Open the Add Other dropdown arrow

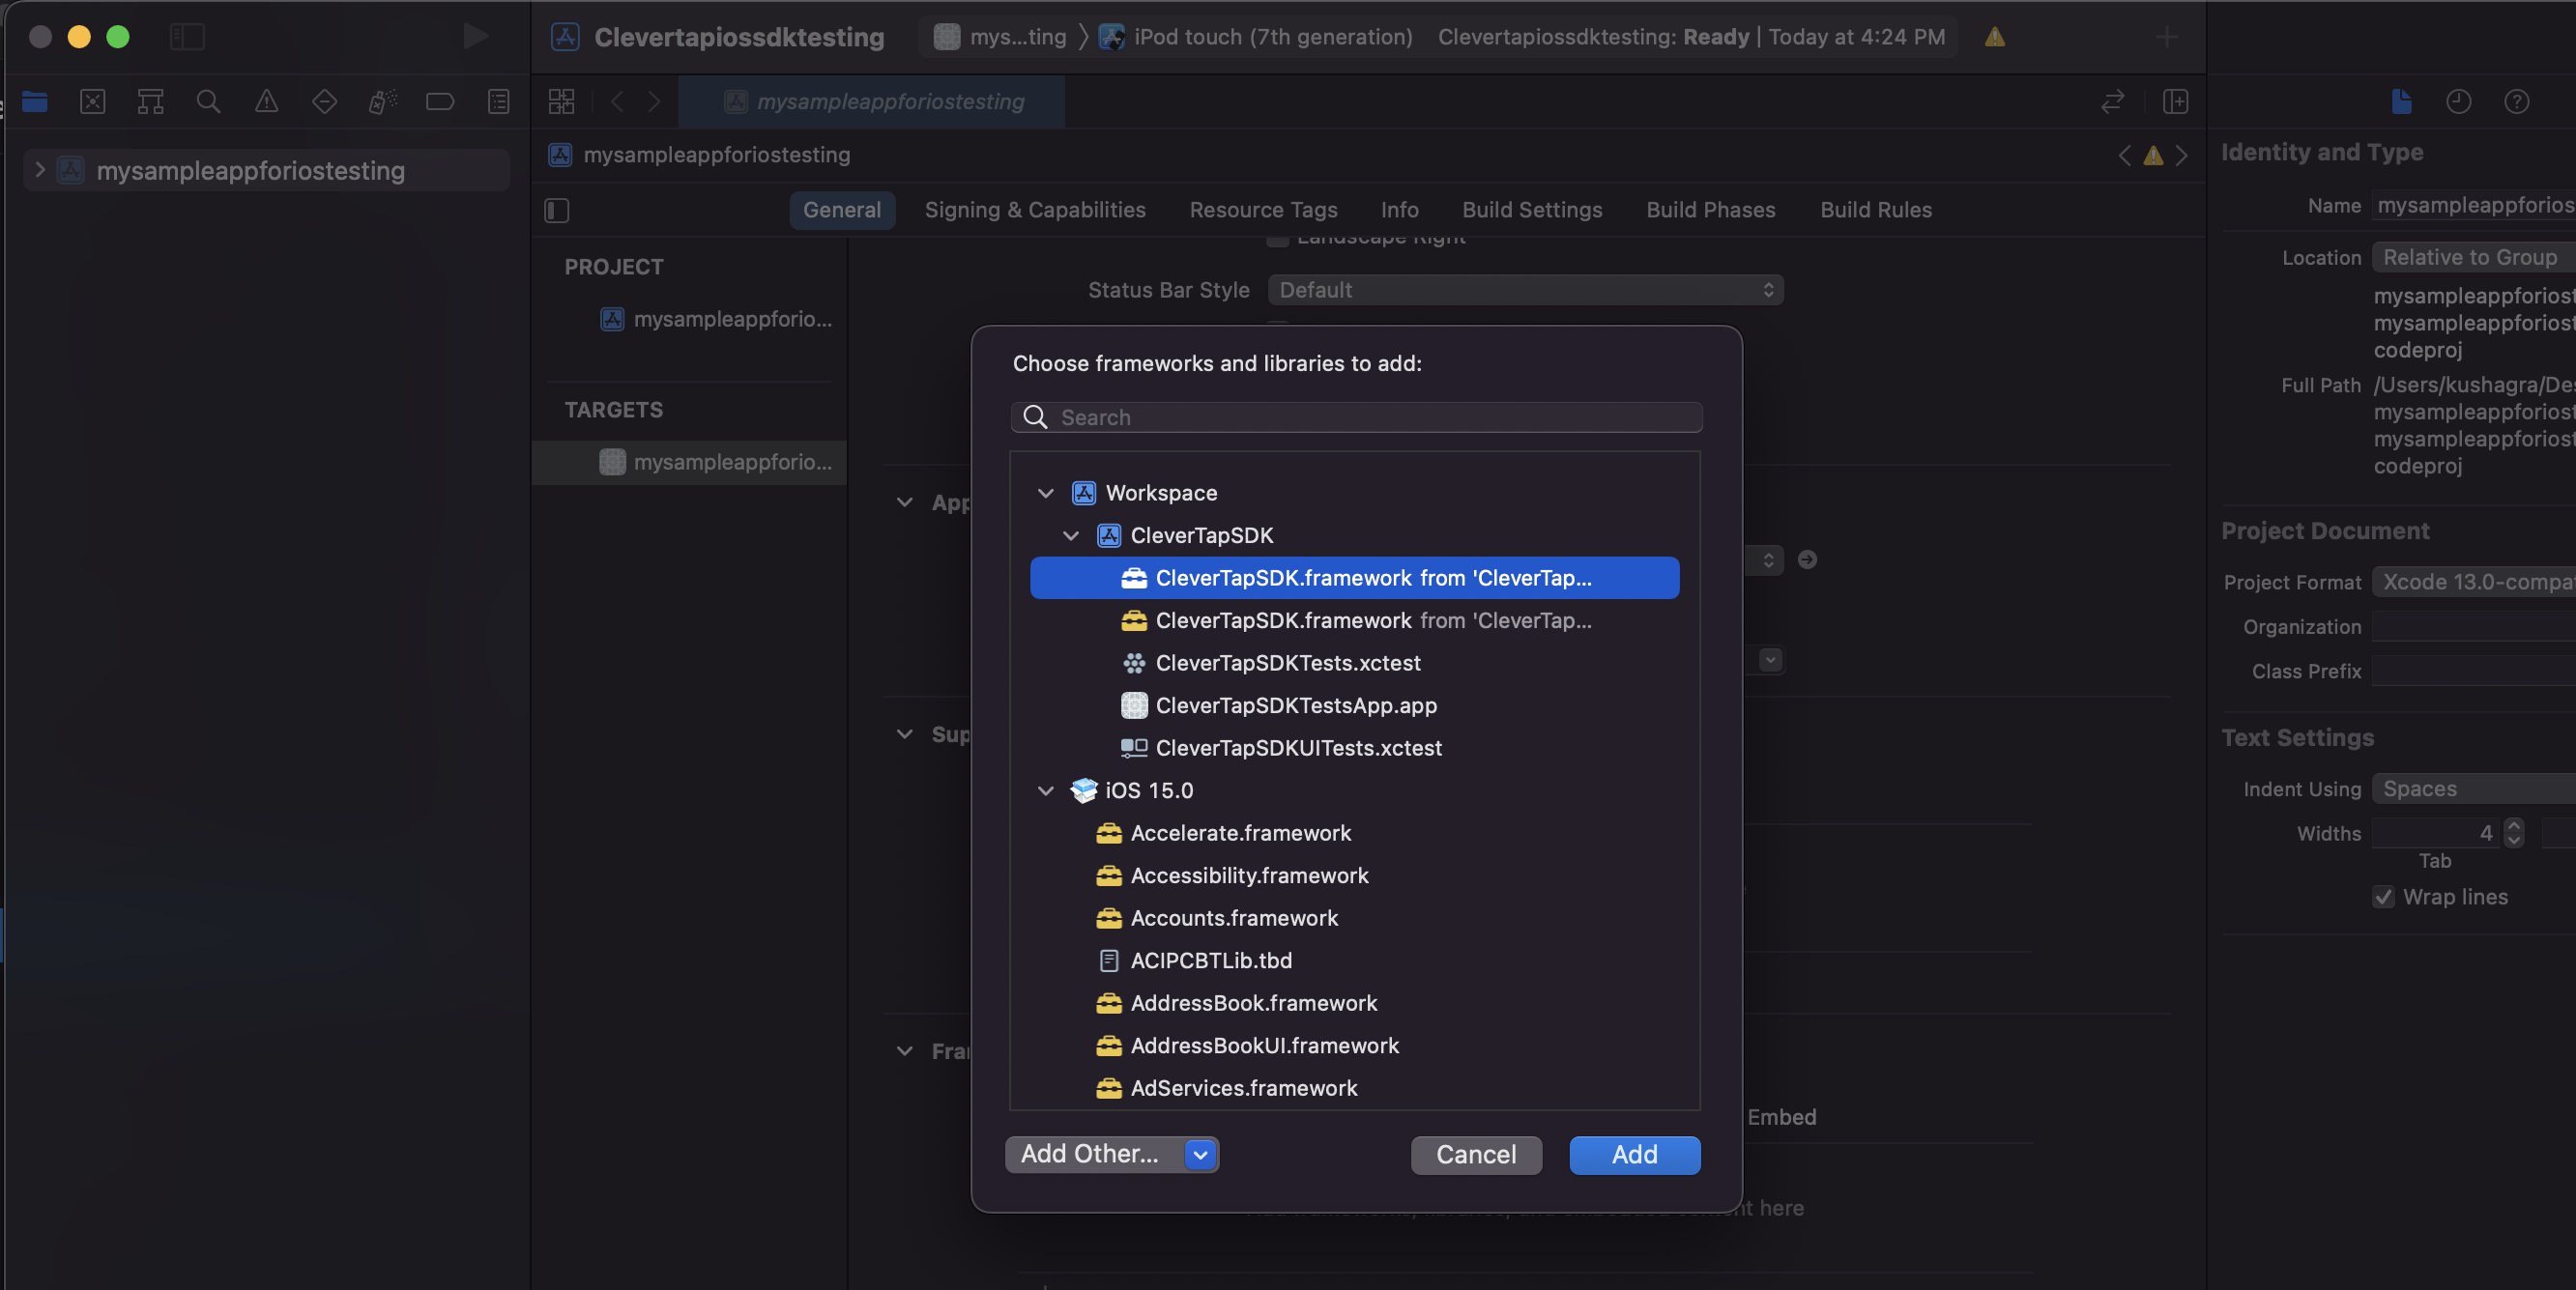(1199, 1154)
